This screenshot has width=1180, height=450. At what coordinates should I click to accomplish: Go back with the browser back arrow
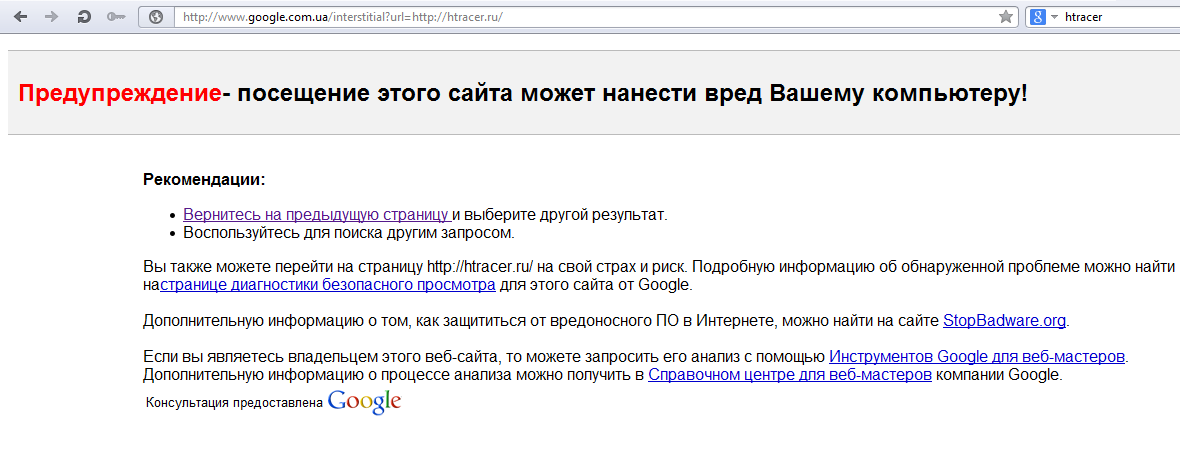point(20,17)
